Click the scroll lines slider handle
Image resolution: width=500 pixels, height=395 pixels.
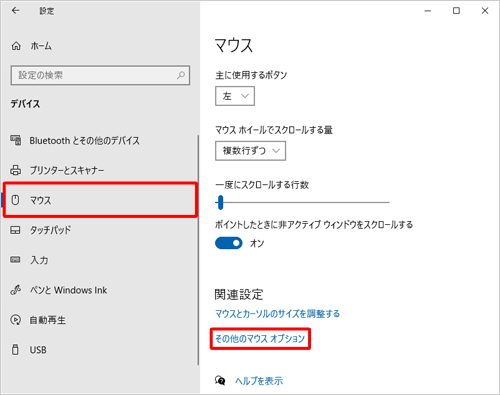220,202
